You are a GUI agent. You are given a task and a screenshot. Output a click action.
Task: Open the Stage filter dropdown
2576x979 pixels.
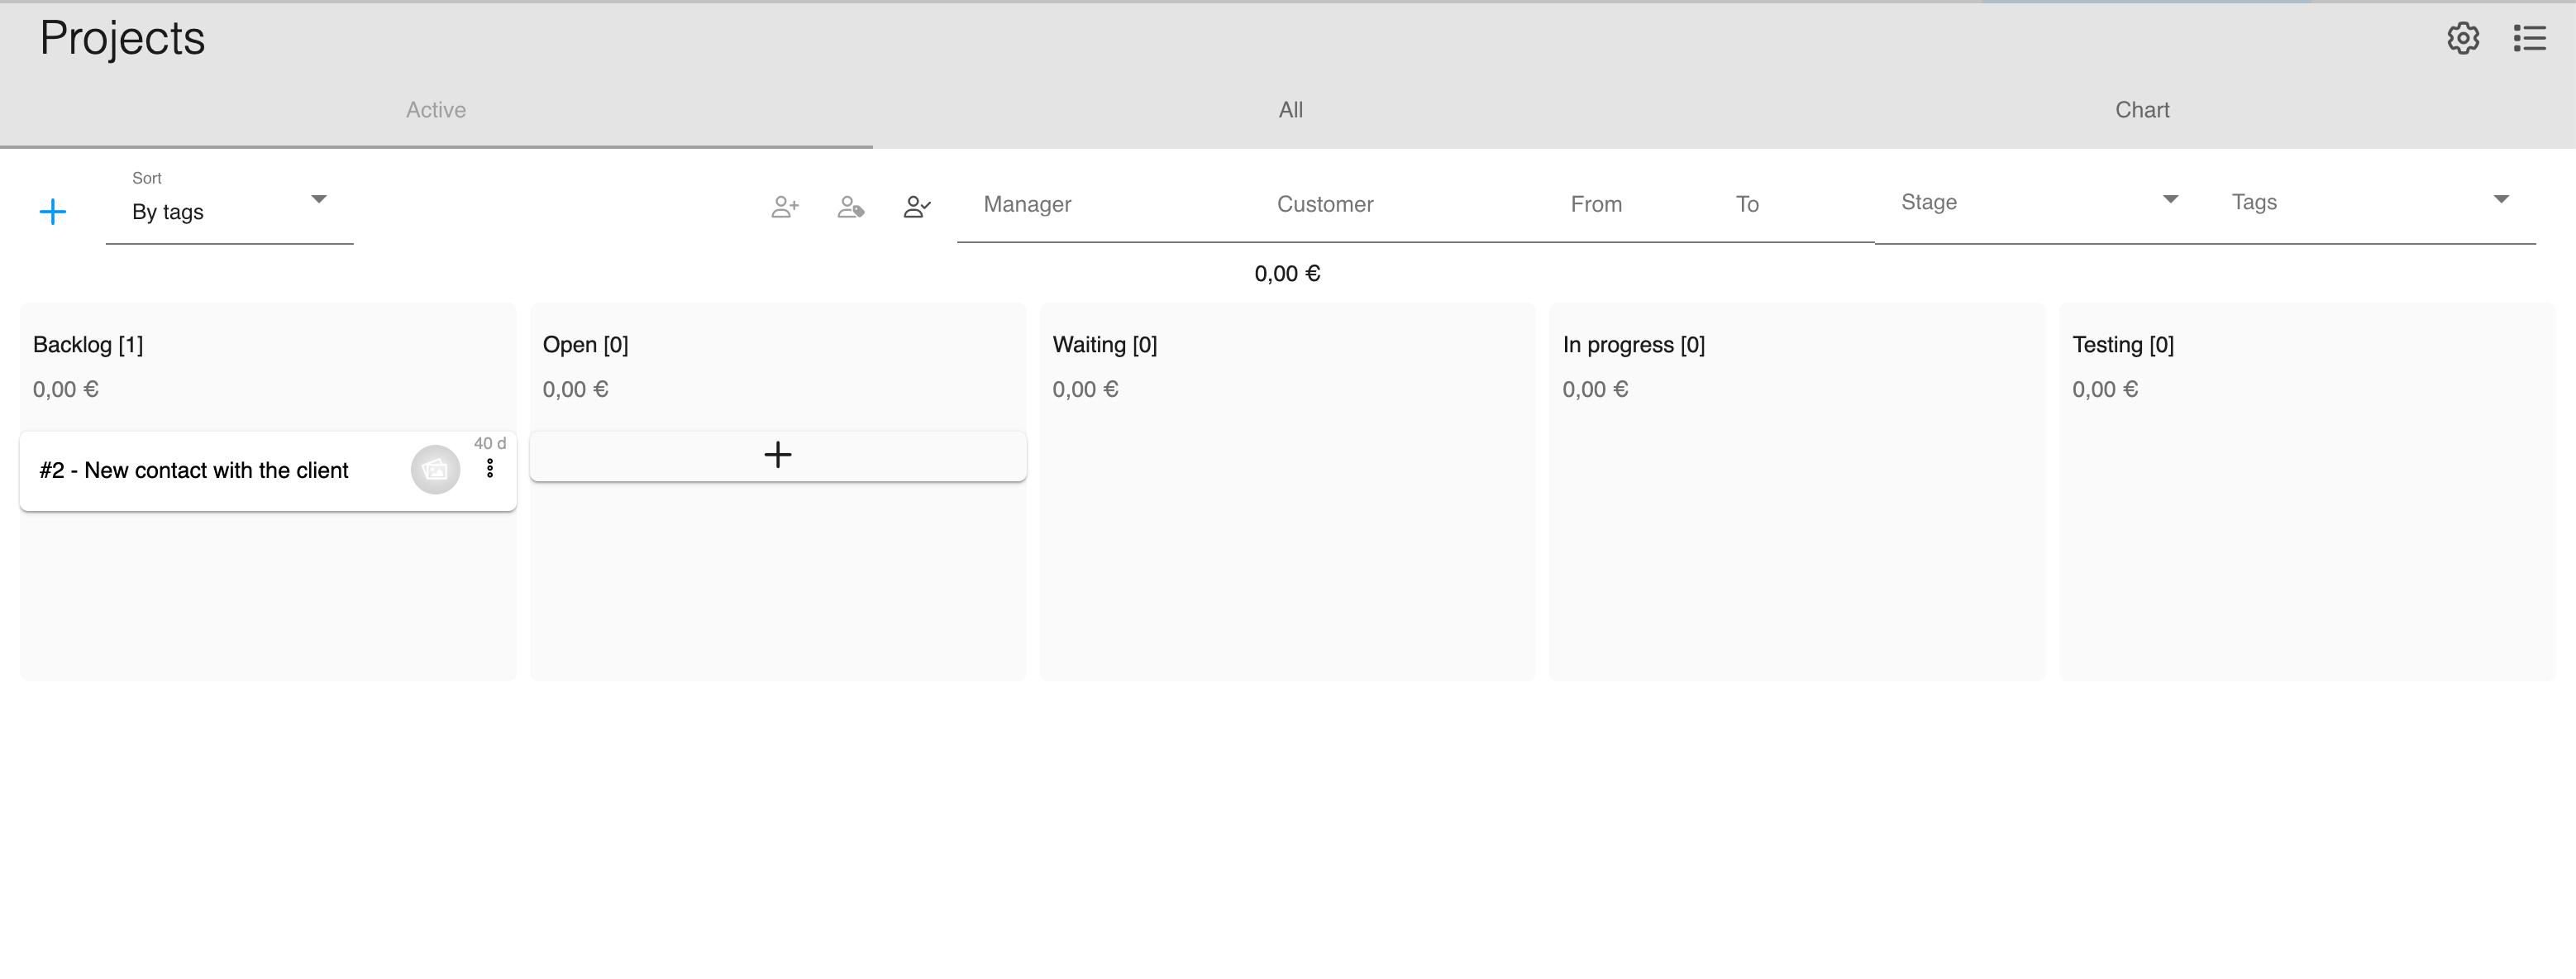pyautogui.click(x=2037, y=203)
